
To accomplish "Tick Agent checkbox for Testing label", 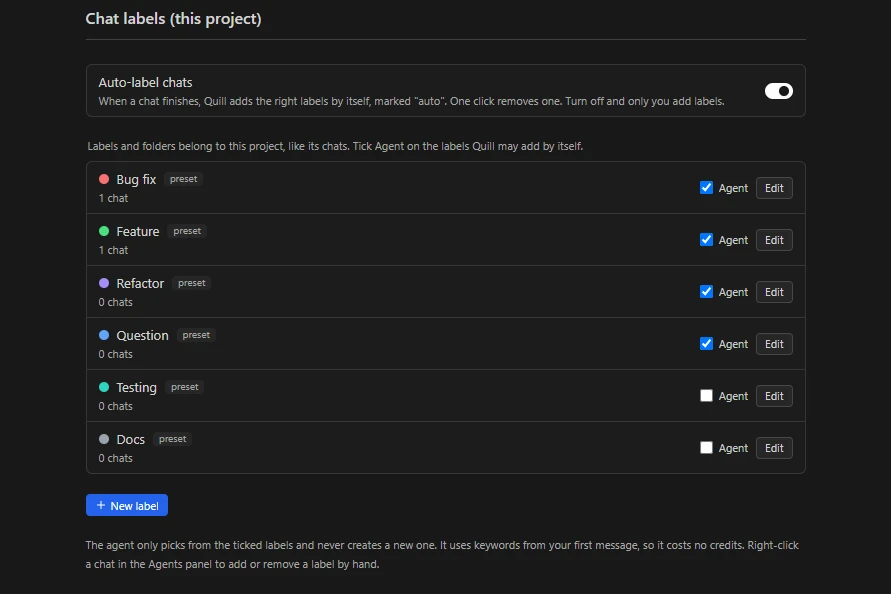I will (706, 396).
